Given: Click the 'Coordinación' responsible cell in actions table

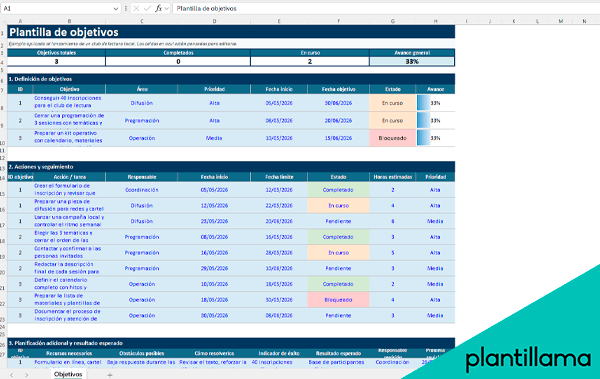Looking at the screenshot, I should coord(142,190).
